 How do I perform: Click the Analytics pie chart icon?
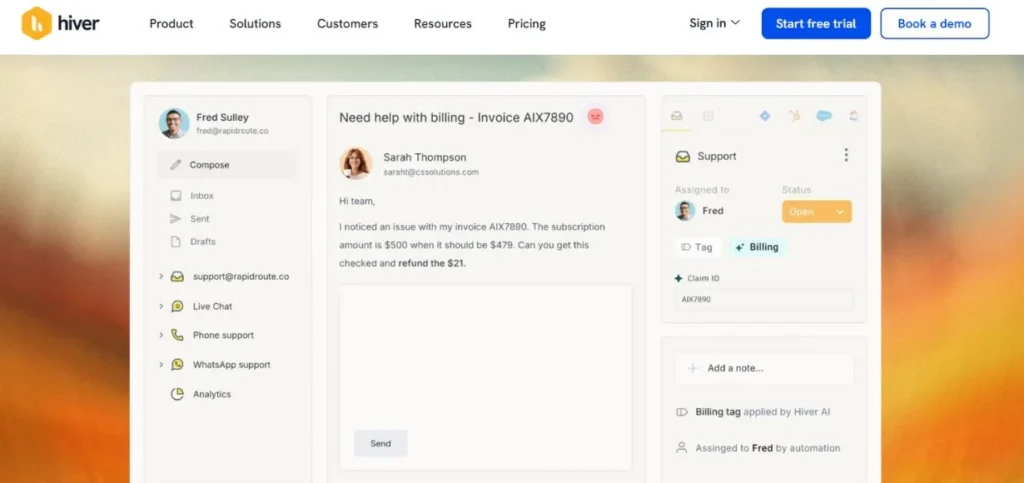pyautogui.click(x=177, y=394)
